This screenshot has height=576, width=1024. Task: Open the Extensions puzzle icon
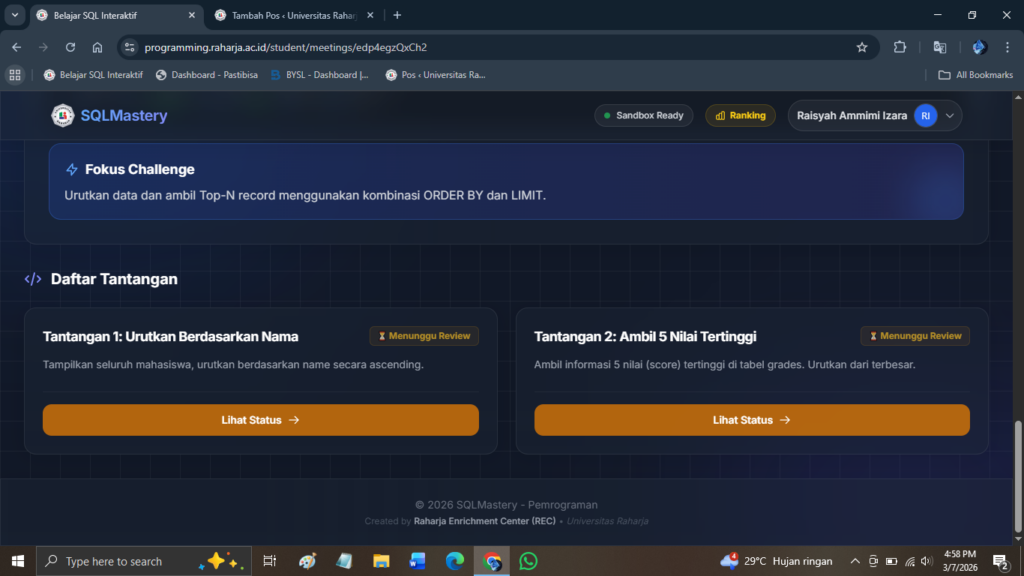click(899, 47)
